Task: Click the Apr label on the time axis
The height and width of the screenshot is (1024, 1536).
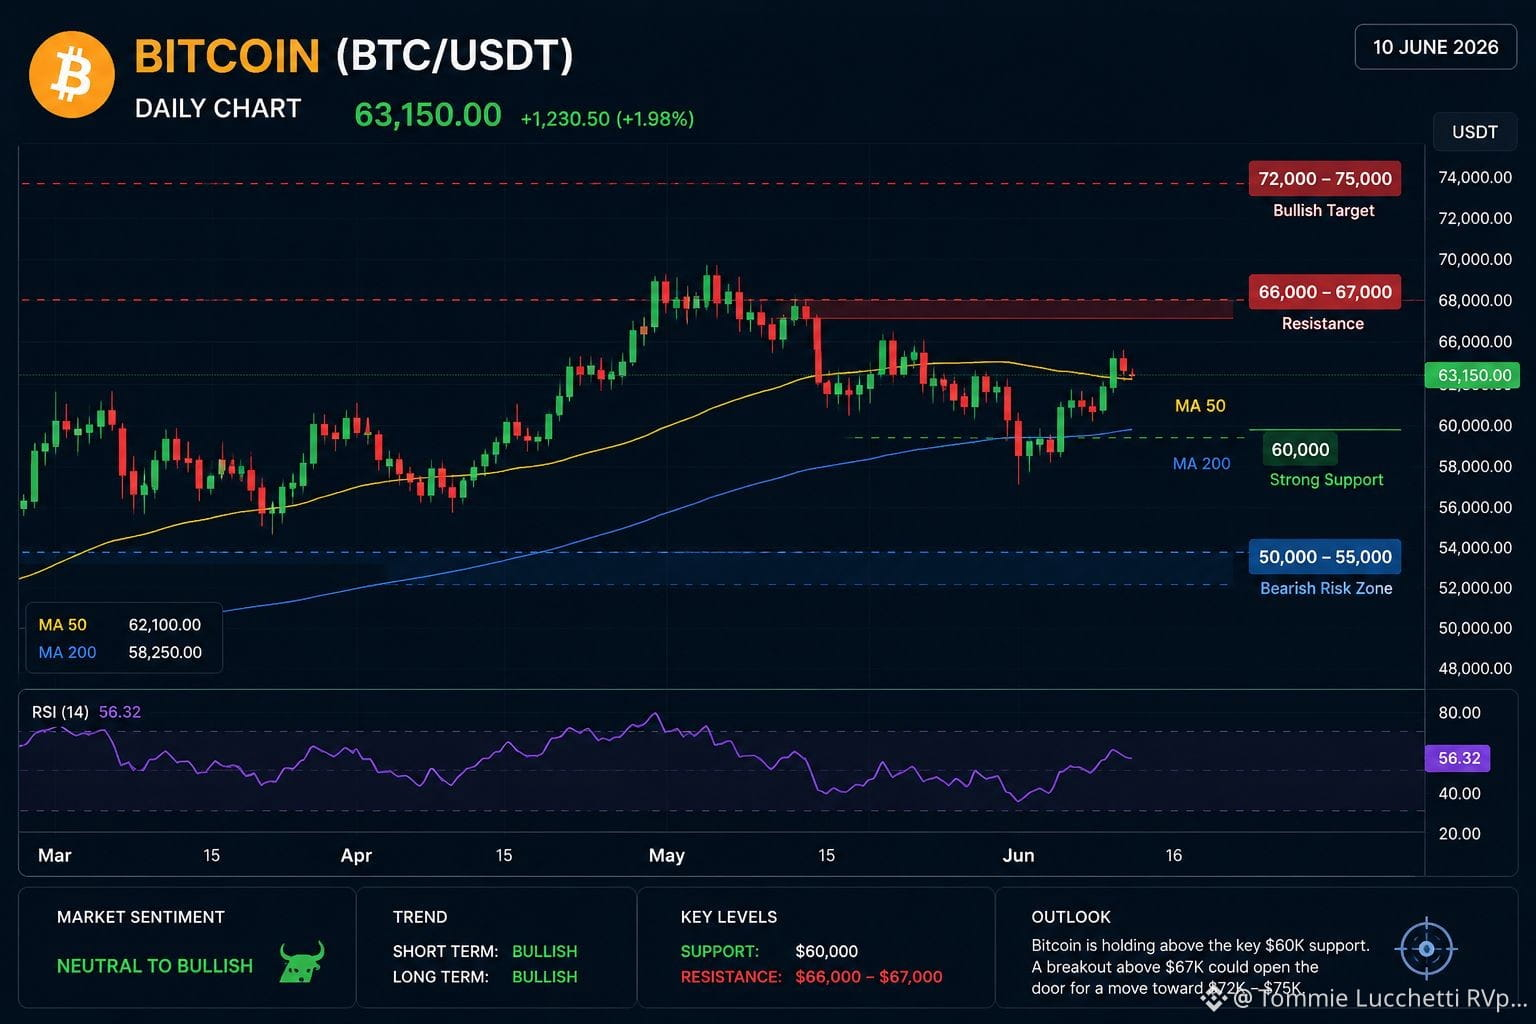Action: pos(356,855)
